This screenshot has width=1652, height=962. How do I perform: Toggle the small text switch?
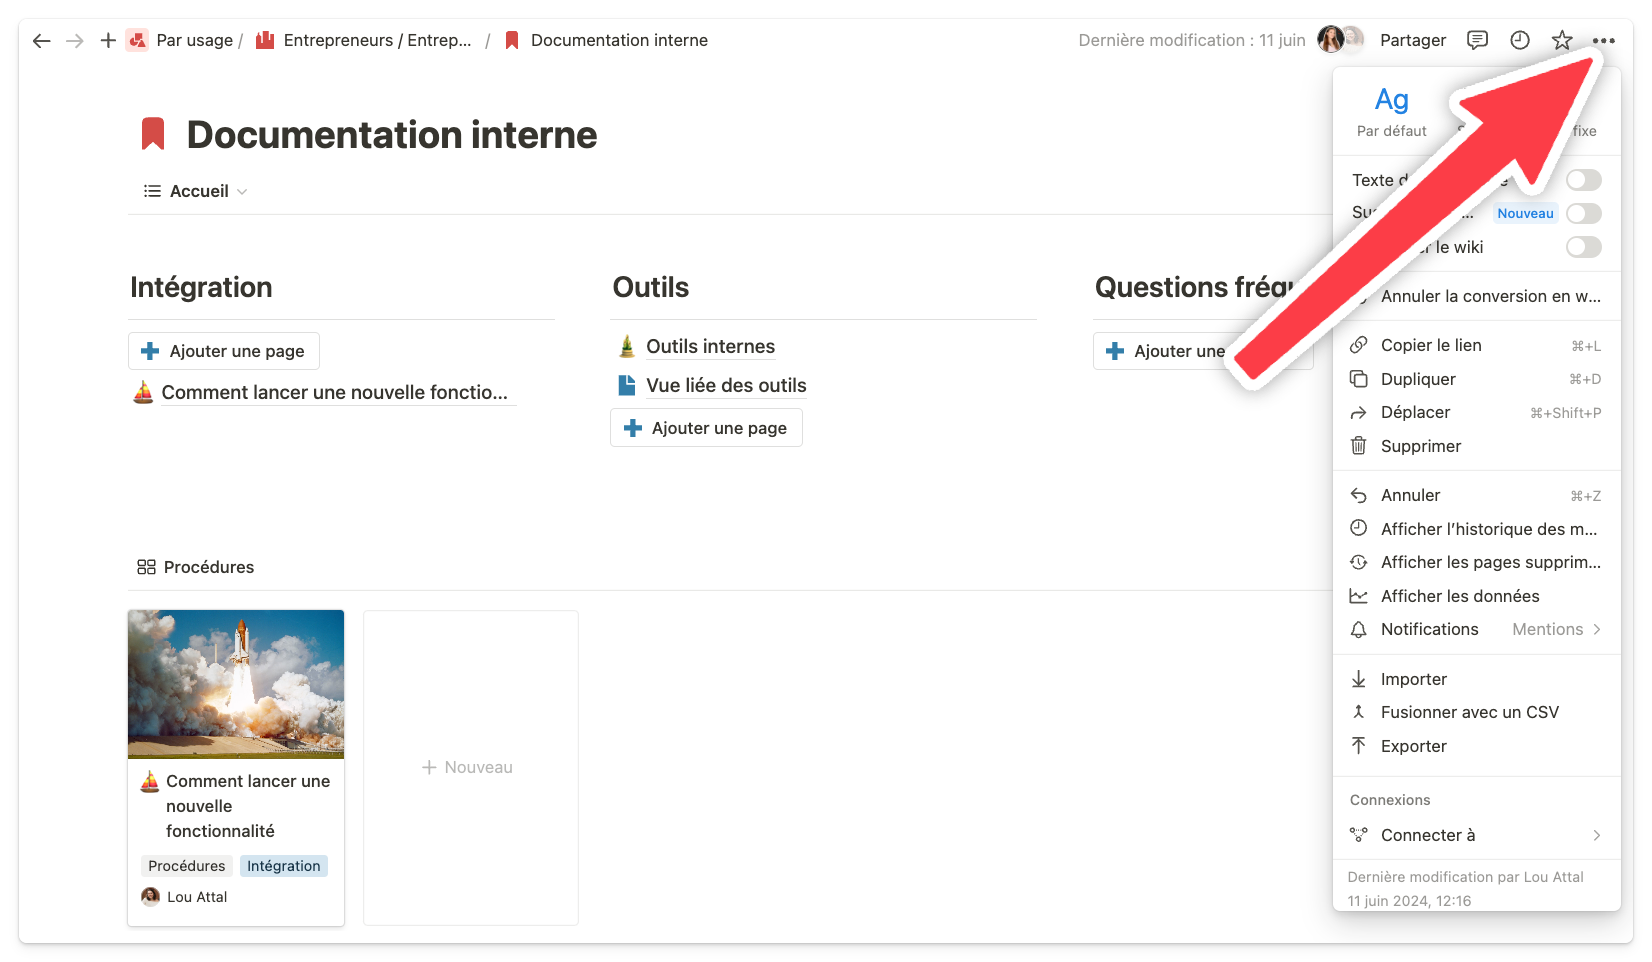pos(1583,180)
